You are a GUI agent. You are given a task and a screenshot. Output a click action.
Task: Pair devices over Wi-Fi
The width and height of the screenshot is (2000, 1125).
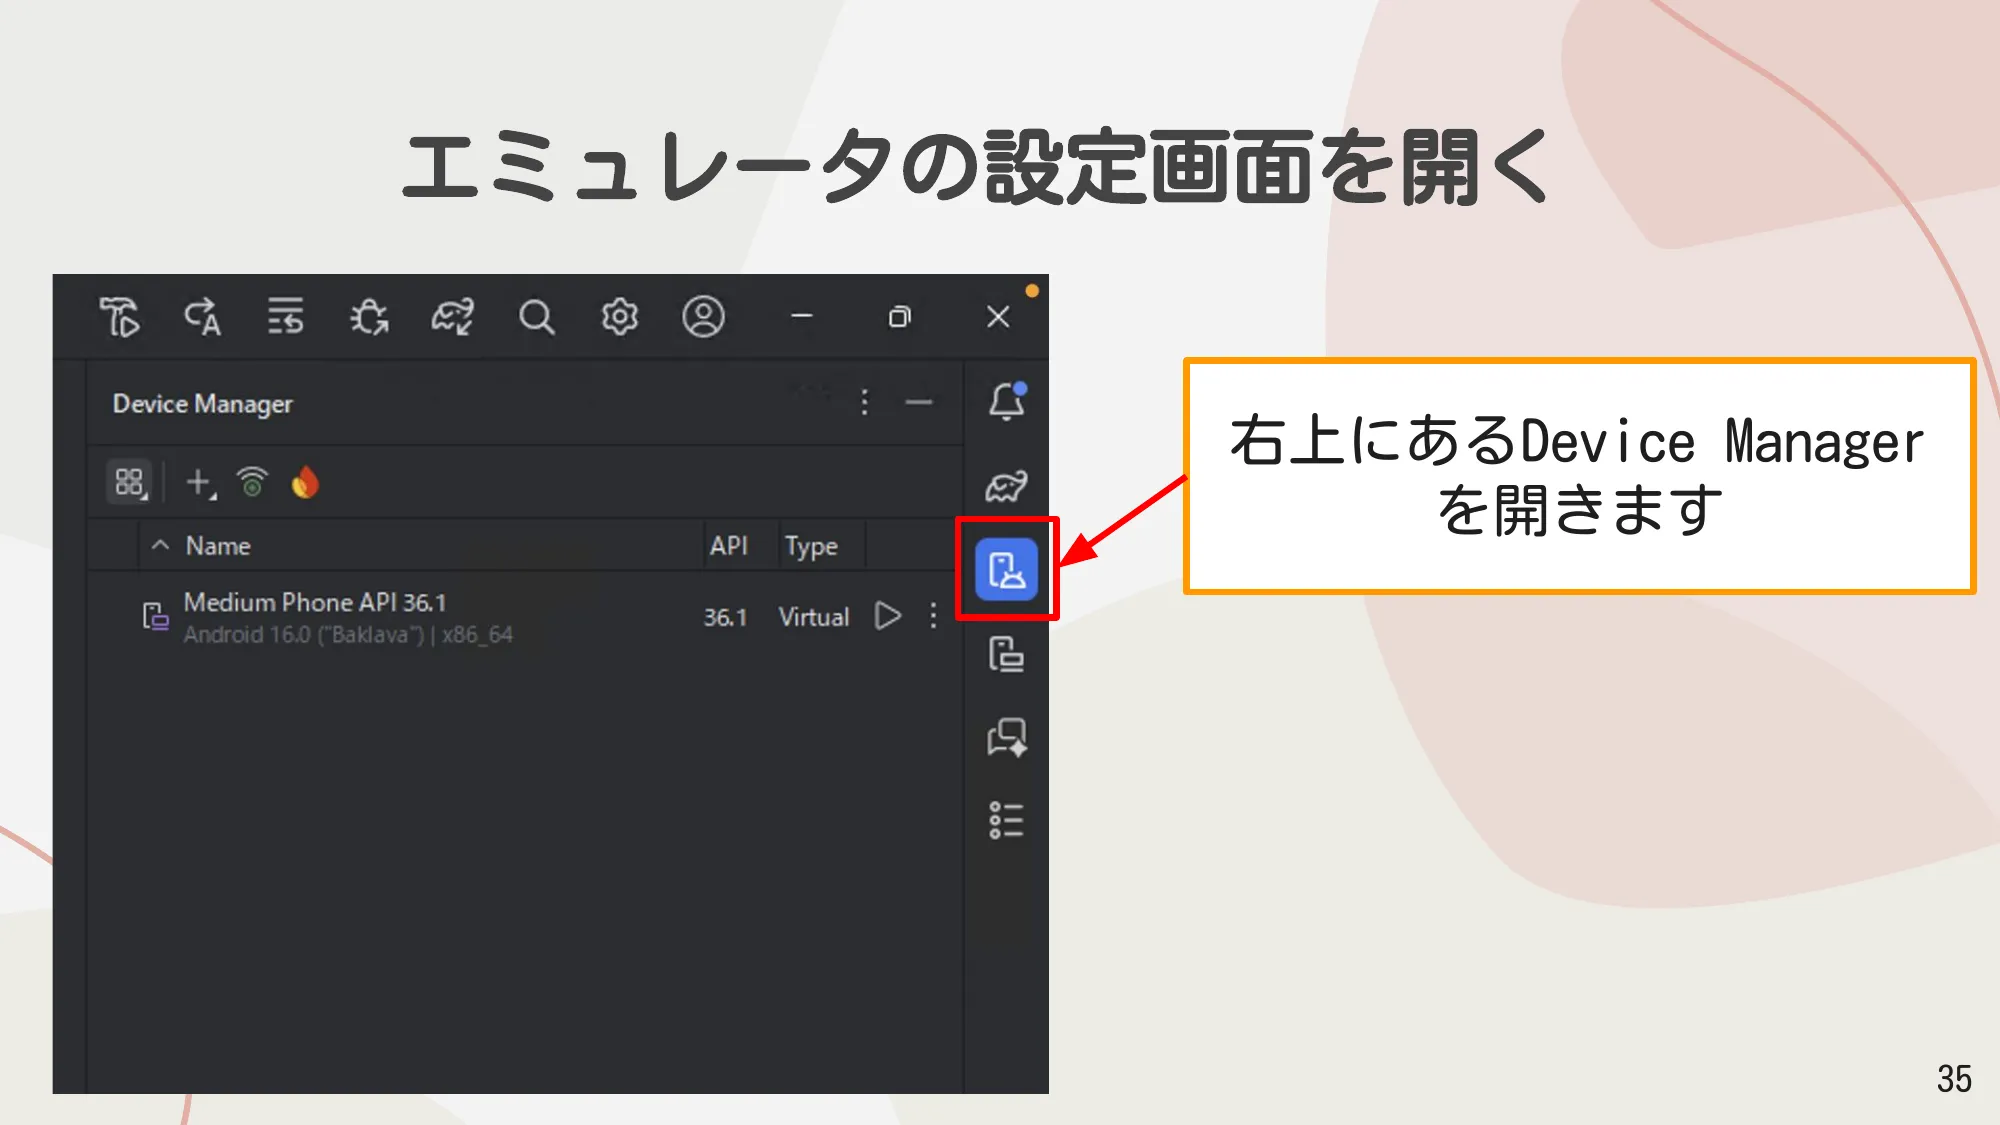click(253, 483)
